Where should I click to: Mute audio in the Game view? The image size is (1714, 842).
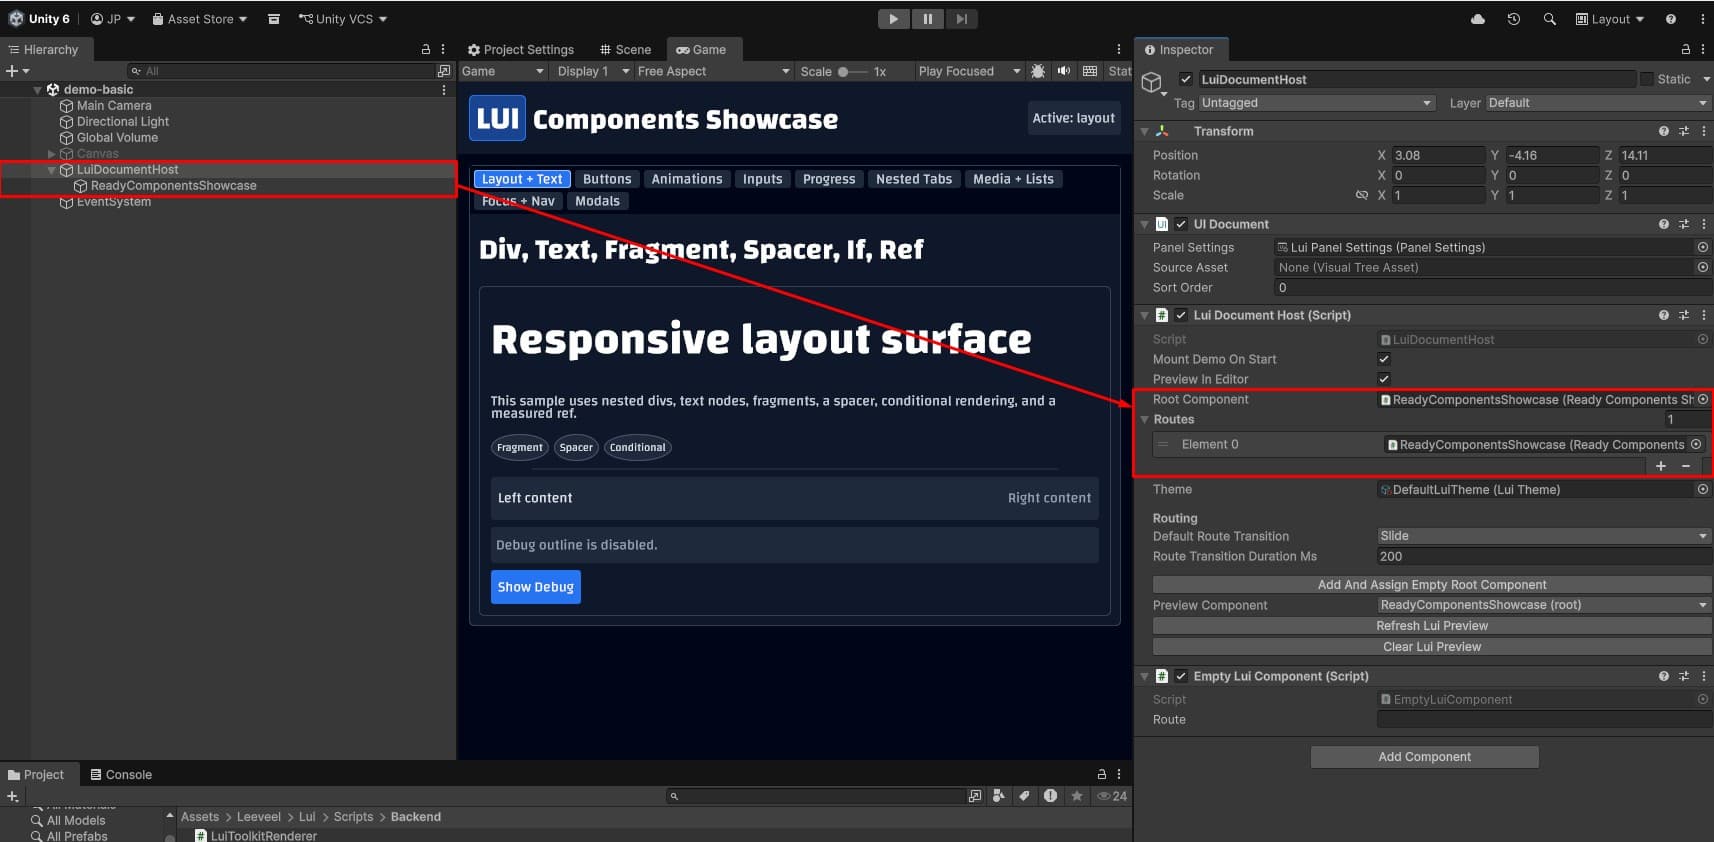pyautogui.click(x=1064, y=71)
